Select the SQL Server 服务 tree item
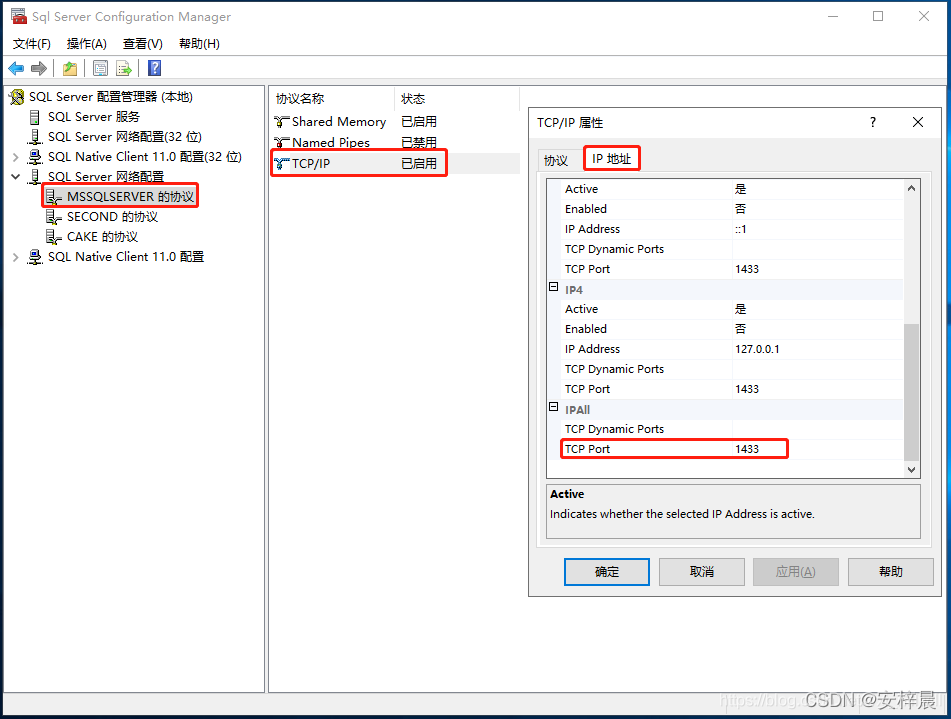 93,117
